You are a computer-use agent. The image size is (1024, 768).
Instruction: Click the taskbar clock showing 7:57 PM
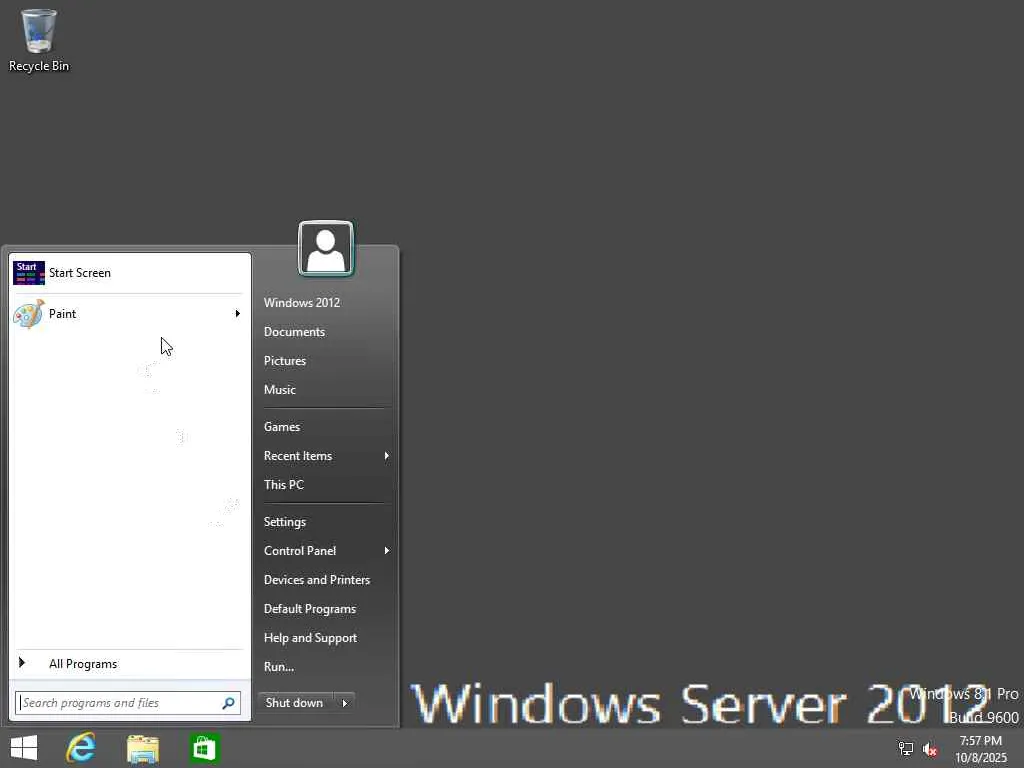[x=980, y=749]
